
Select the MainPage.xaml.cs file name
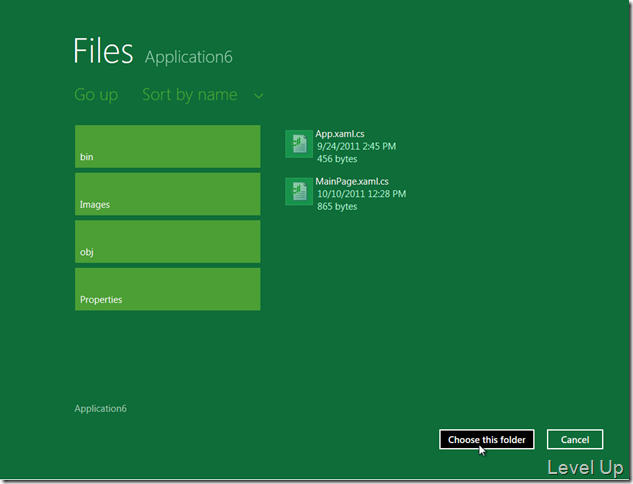click(352, 182)
